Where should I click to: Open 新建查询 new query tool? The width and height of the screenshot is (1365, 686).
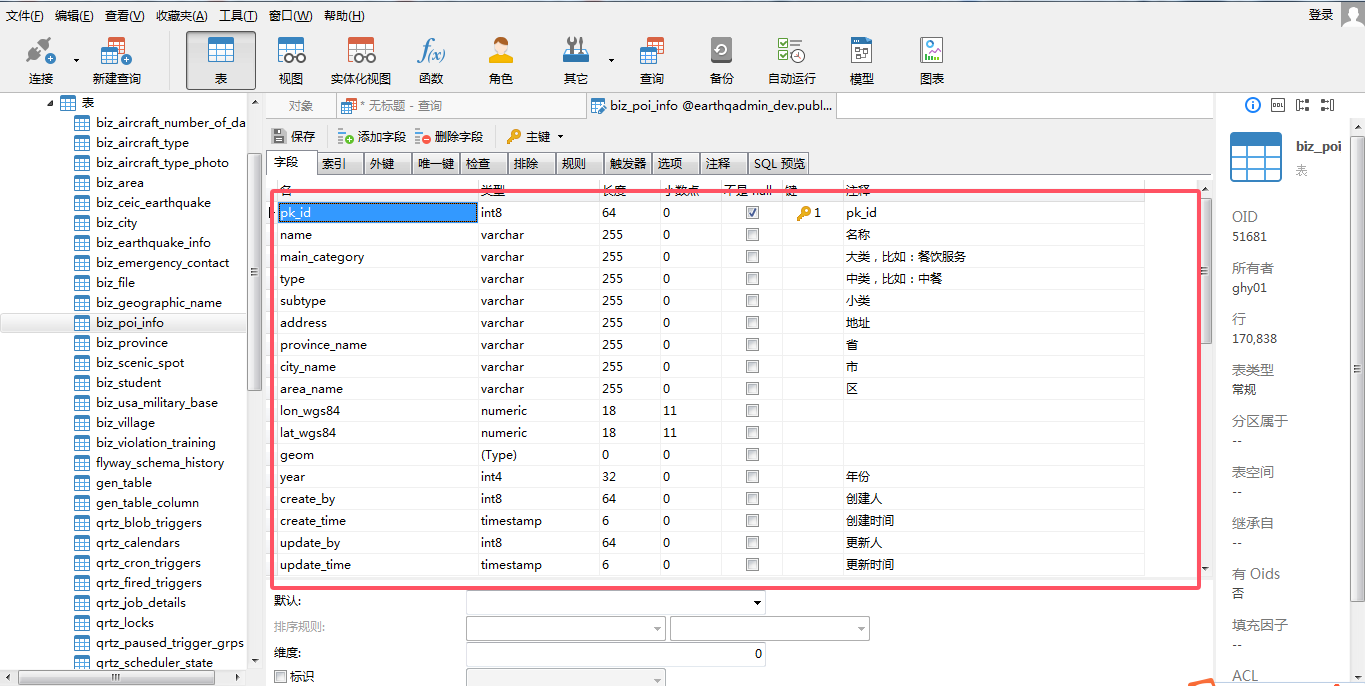click(x=116, y=60)
